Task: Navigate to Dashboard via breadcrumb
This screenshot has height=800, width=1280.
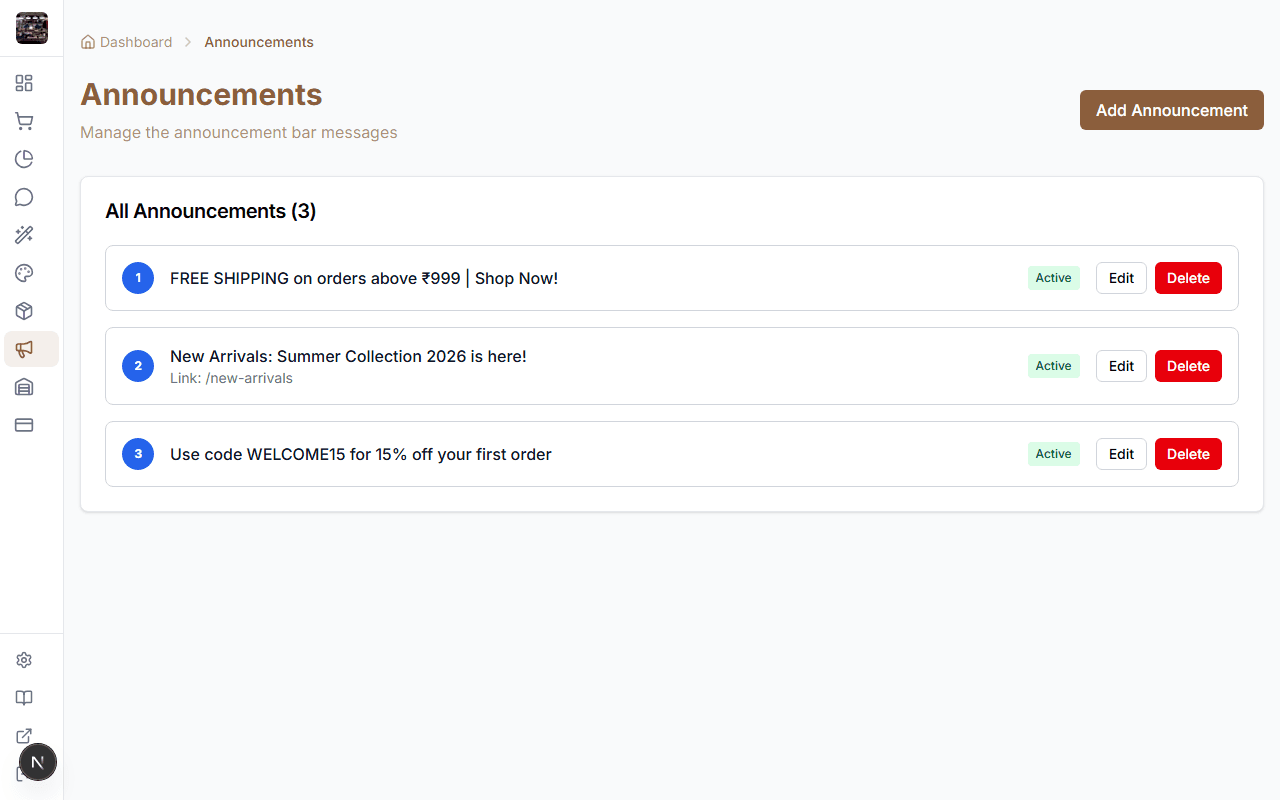Action: pyautogui.click(x=135, y=42)
